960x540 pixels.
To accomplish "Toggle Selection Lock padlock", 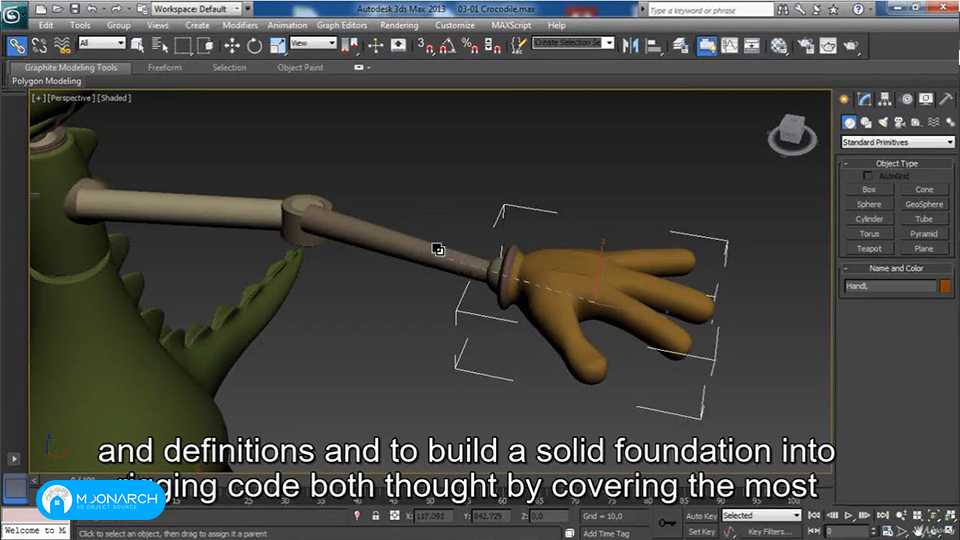I will [x=376, y=516].
